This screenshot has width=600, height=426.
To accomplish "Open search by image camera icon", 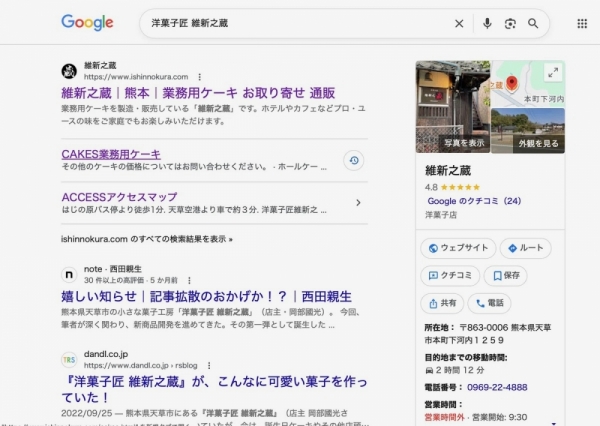I will pyautogui.click(x=510, y=24).
